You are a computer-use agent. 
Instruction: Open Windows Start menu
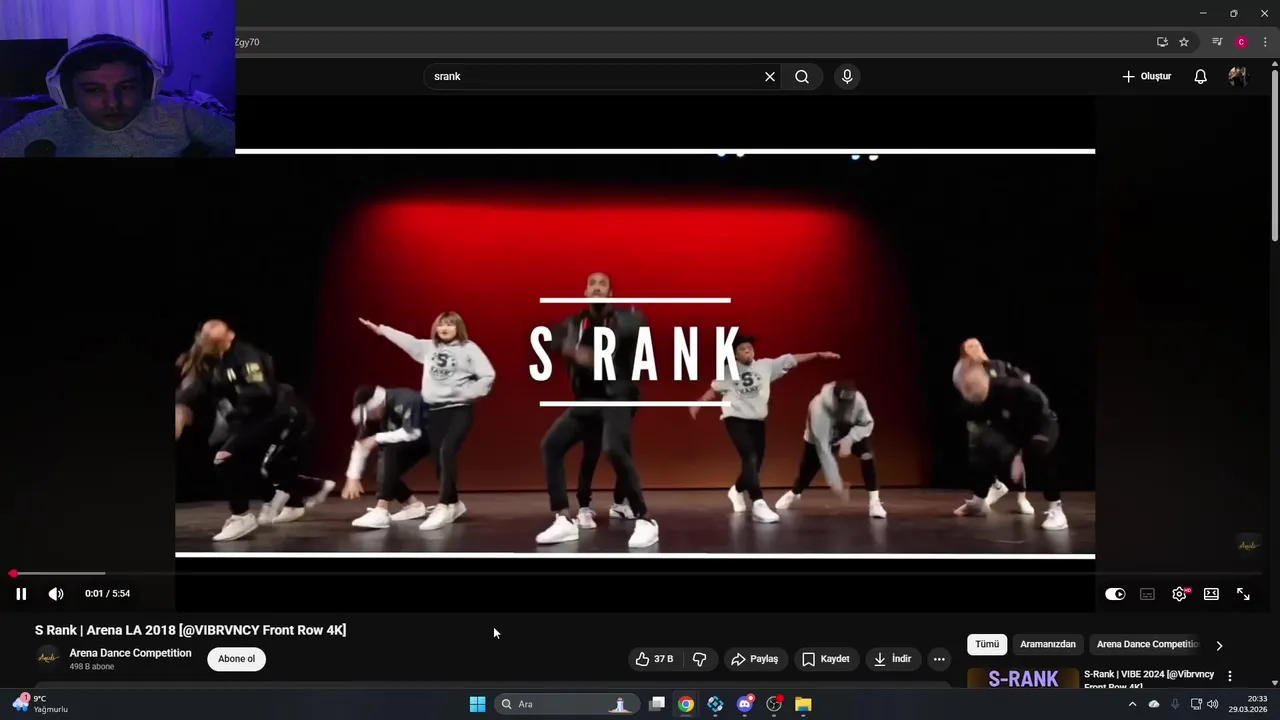(x=478, y=704)
